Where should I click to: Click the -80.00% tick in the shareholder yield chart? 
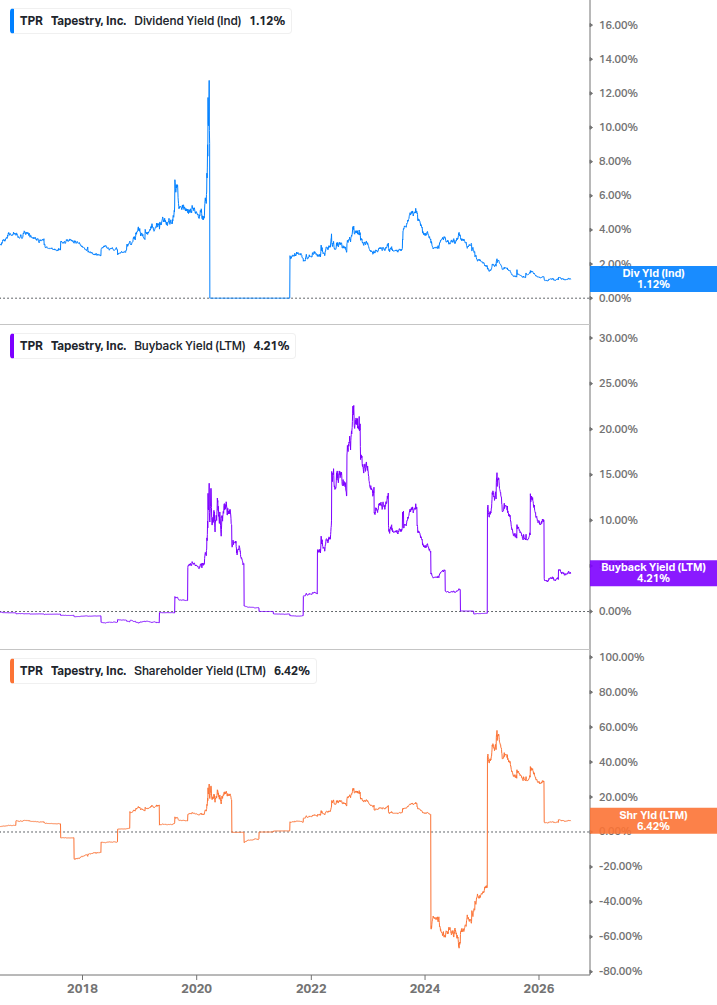[620, 972]
